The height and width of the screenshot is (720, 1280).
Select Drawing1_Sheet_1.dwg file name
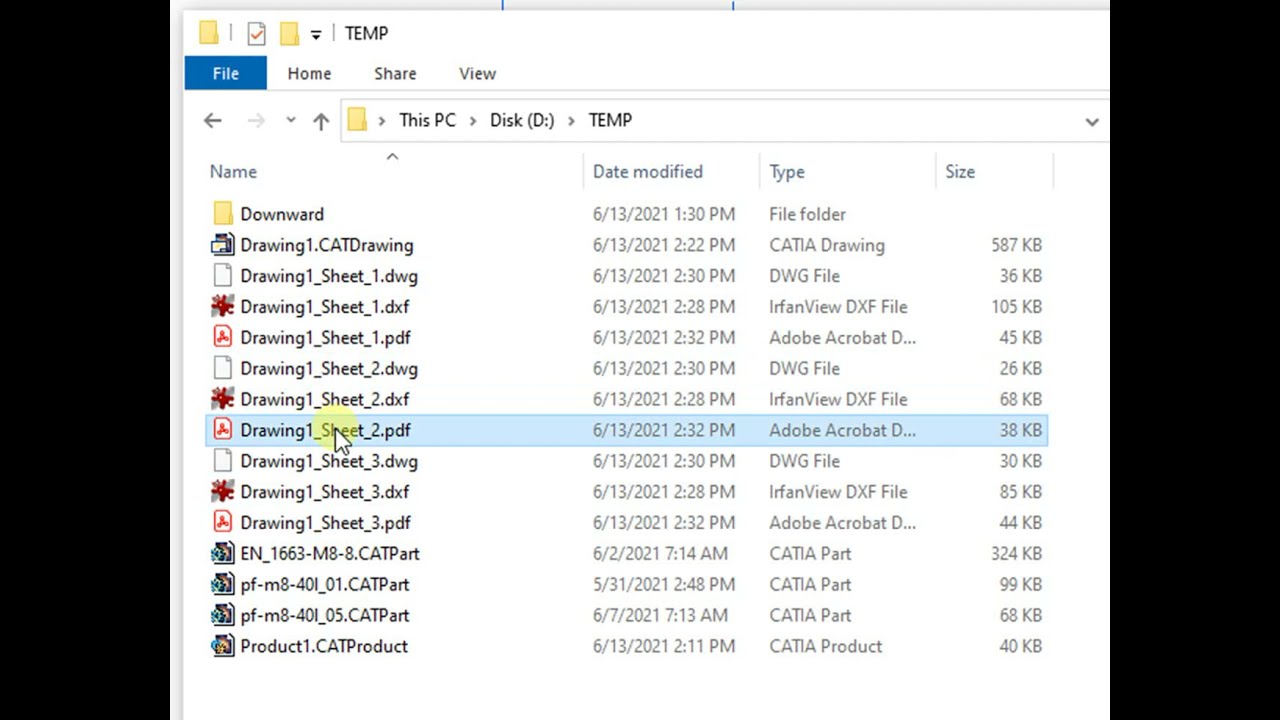(x=329, y=276)
